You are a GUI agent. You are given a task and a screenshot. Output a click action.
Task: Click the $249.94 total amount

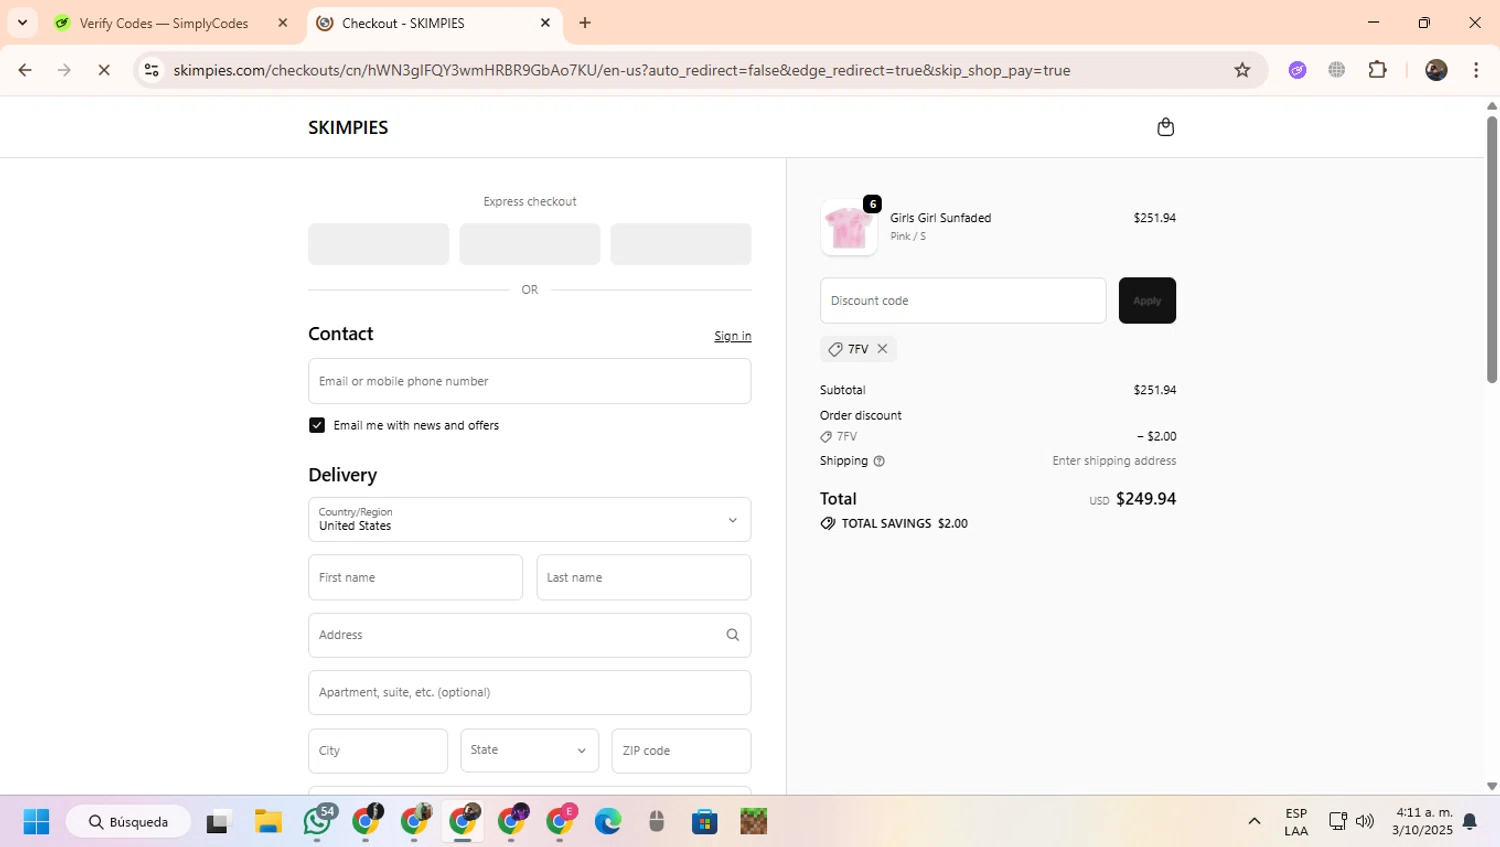point(1146,499)
